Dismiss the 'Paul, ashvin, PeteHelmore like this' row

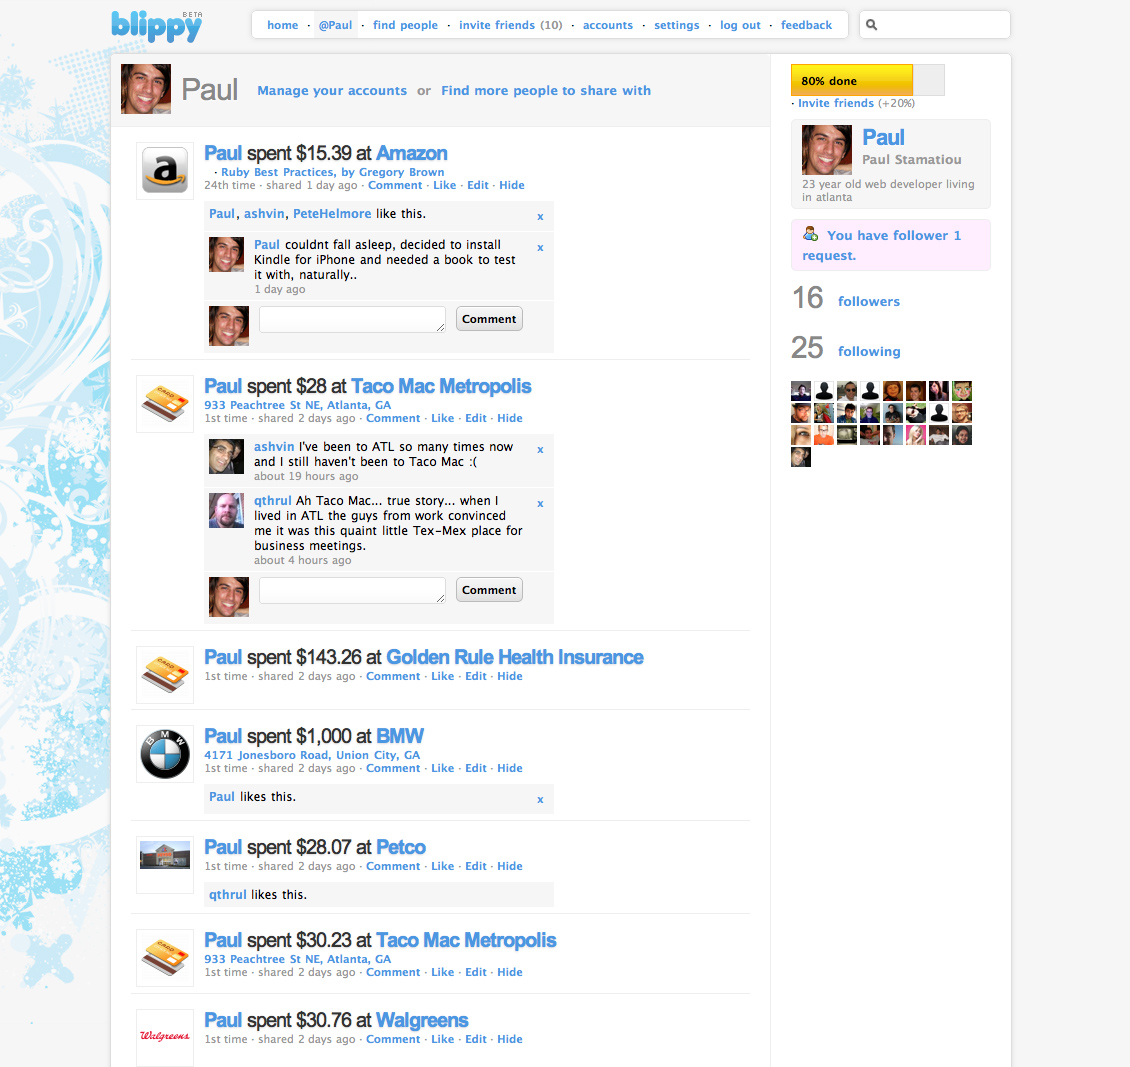[x=540, y=217]
